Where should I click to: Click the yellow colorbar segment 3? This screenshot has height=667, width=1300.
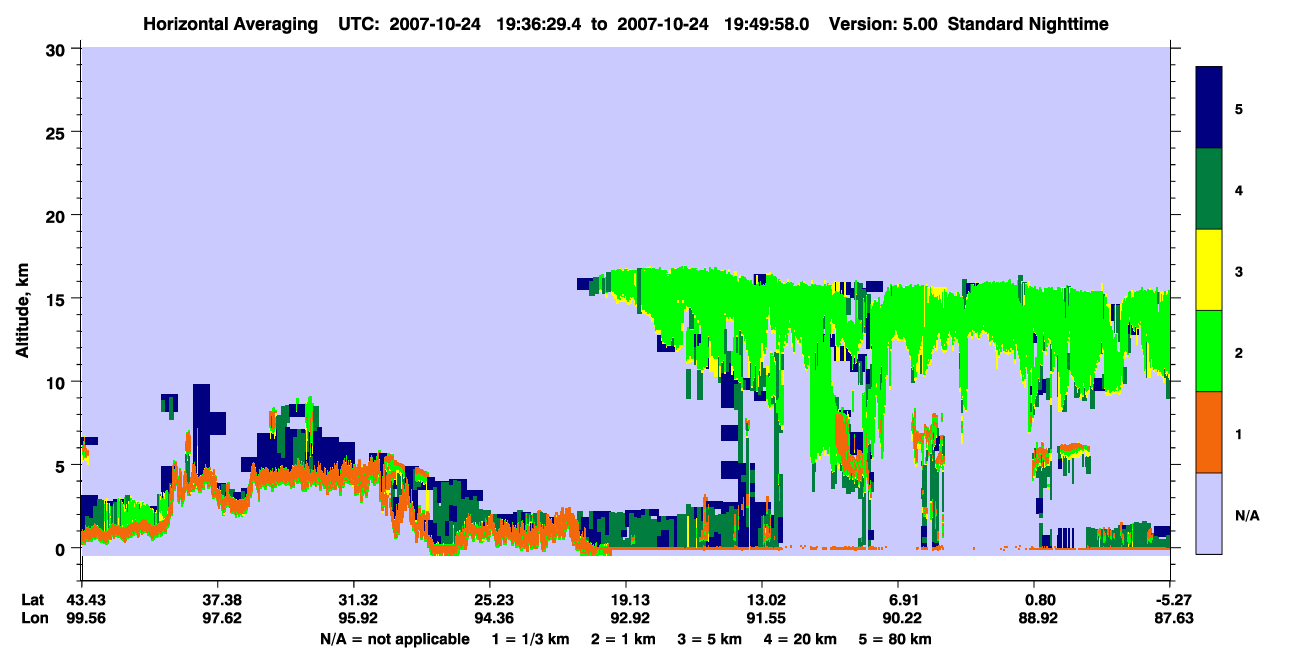[x=1209, y=270]
